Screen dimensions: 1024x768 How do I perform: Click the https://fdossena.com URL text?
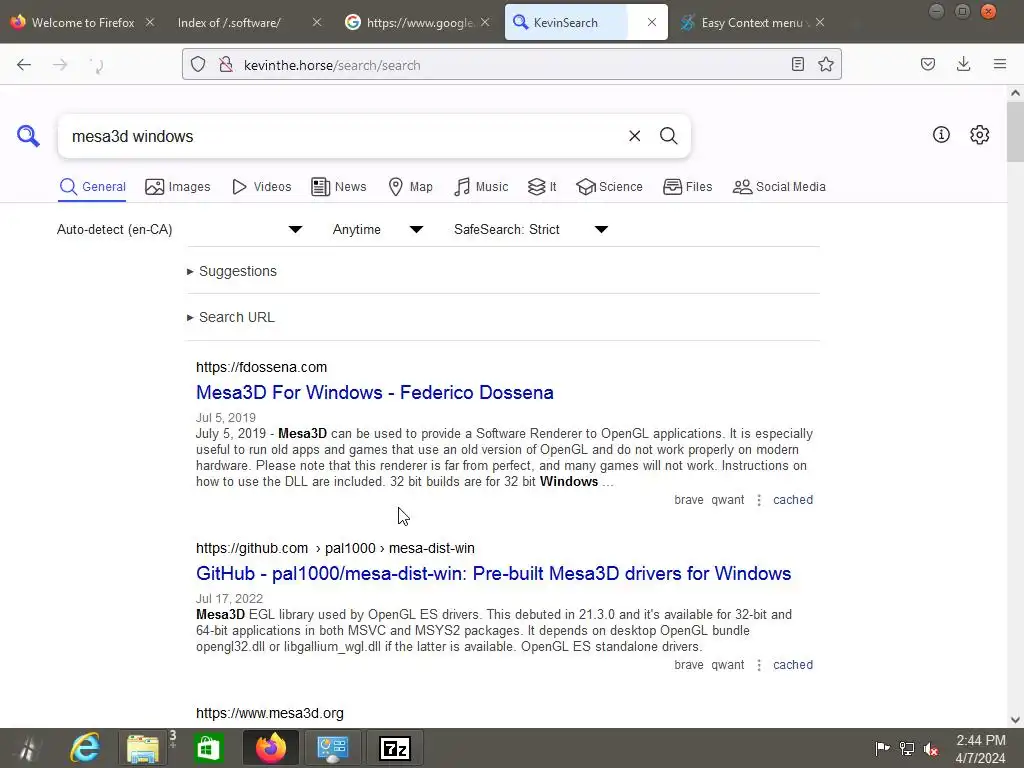[261, 367]
